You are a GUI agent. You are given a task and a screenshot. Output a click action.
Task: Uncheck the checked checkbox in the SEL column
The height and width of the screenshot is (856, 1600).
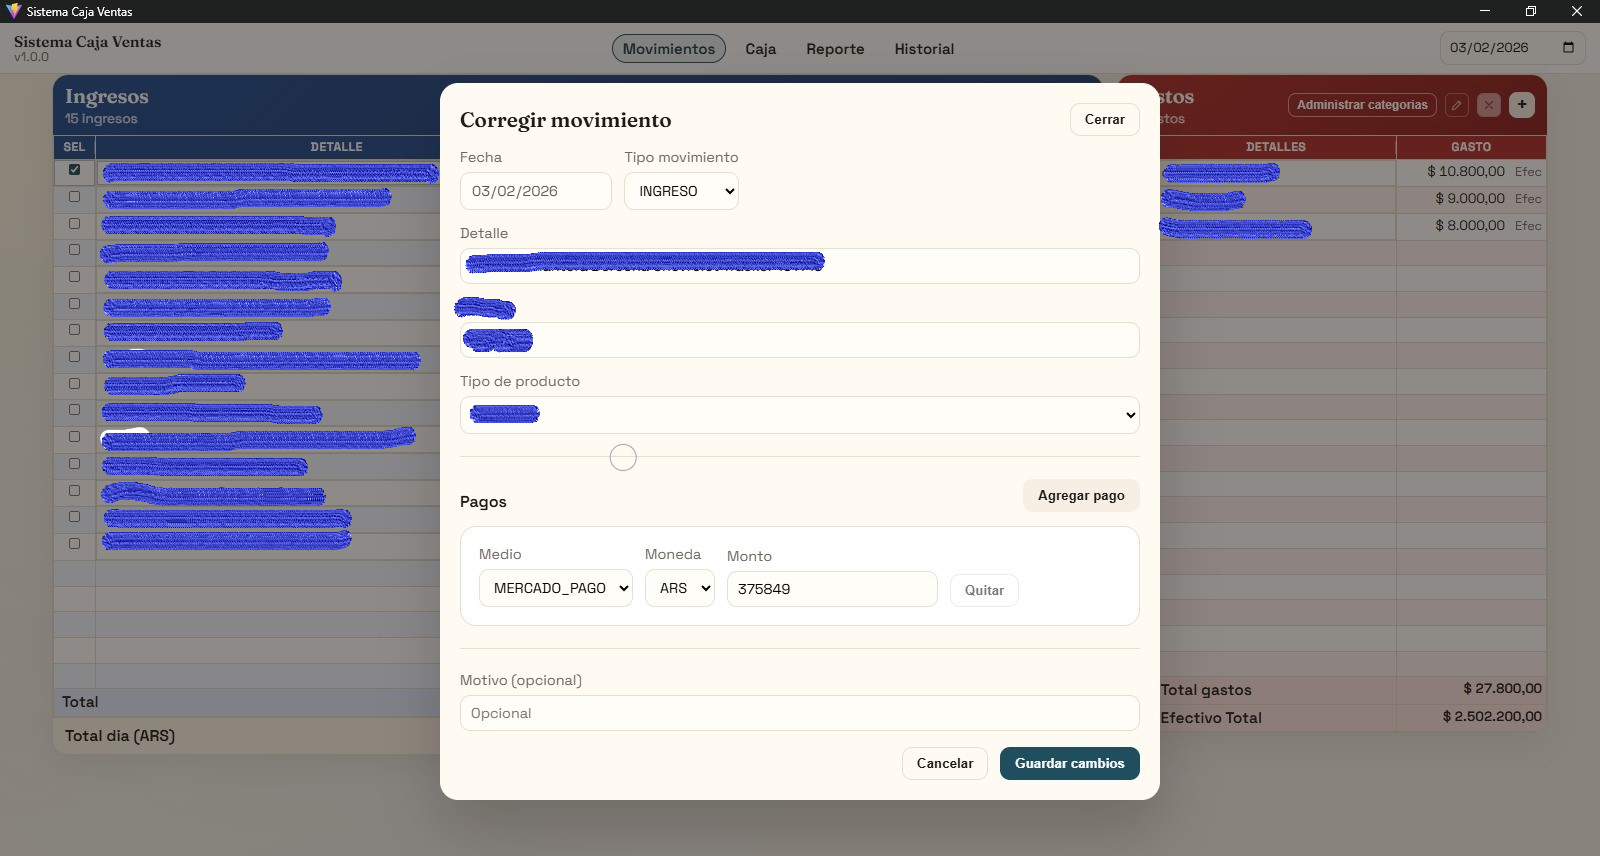(x=74, y=170)
